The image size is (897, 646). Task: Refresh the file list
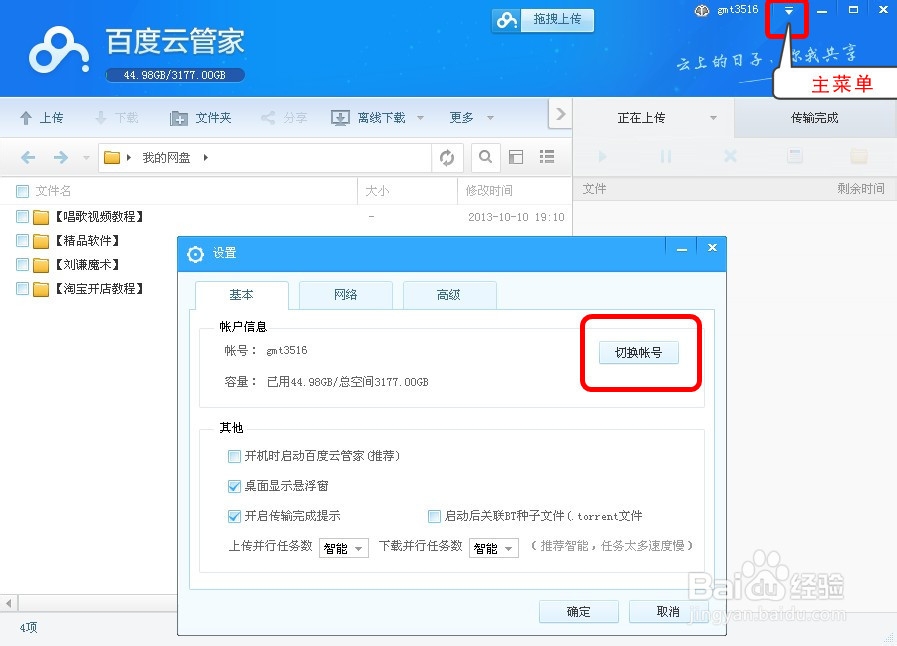(x=447, y=157)
